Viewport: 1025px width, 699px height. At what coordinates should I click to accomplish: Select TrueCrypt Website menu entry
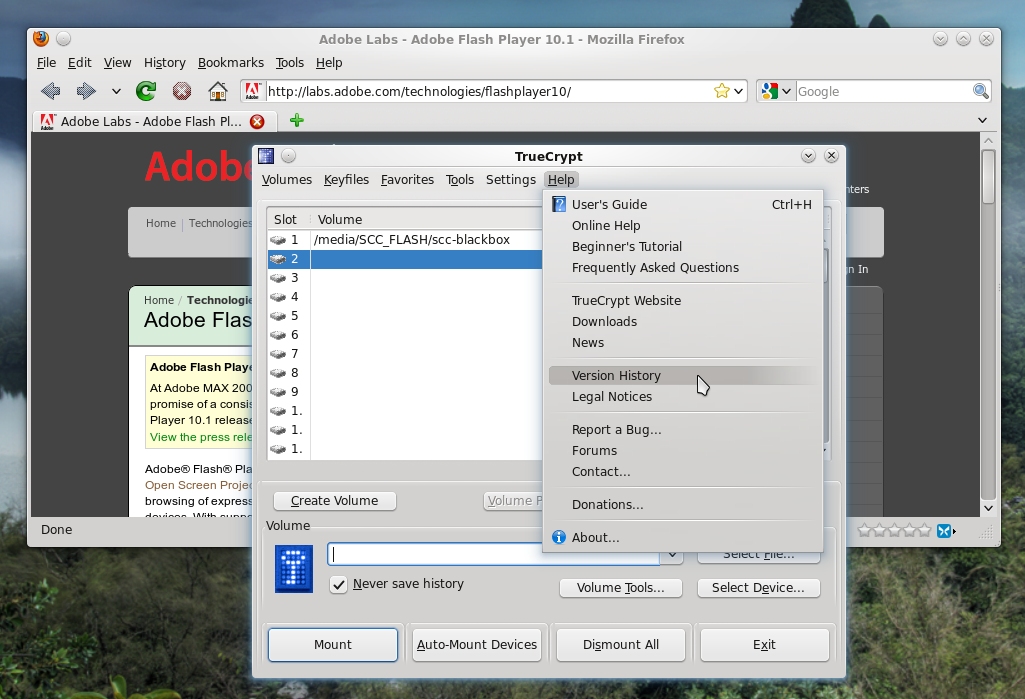click(684, 301)
